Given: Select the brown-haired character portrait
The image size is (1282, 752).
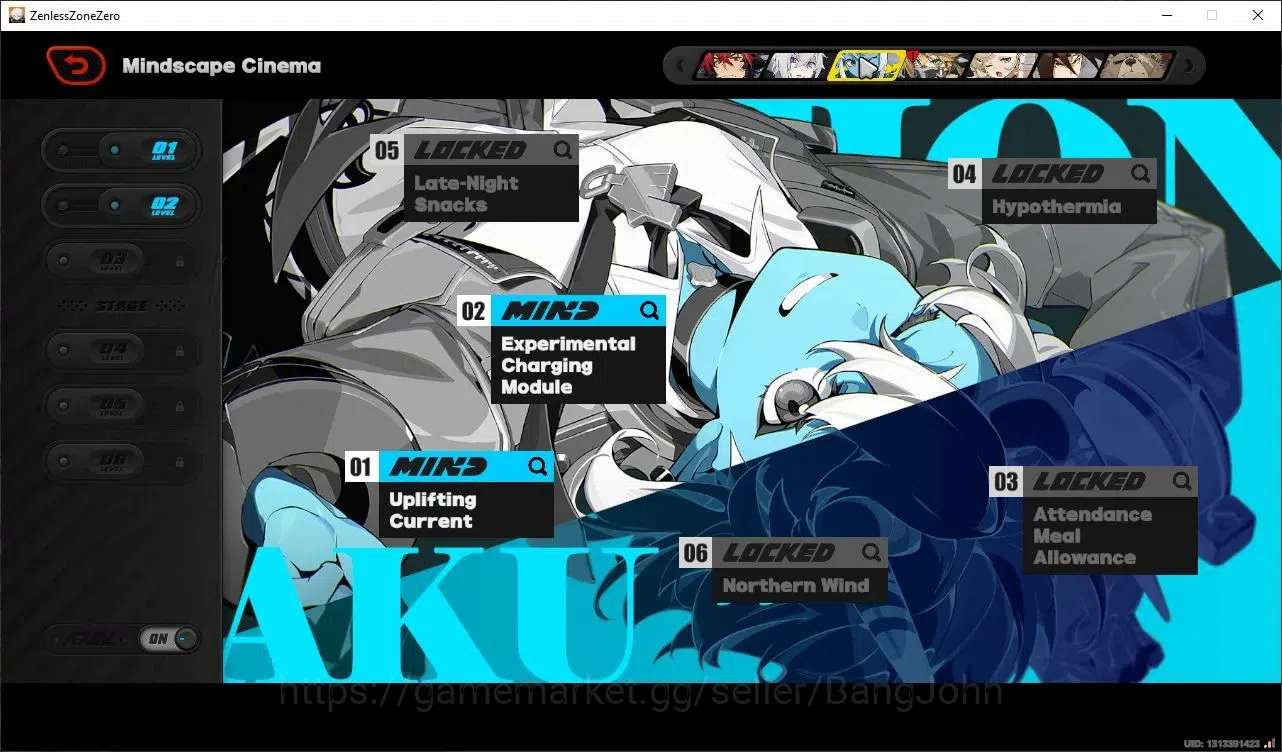Looking at the screenshot, I should pos(1070,66).
